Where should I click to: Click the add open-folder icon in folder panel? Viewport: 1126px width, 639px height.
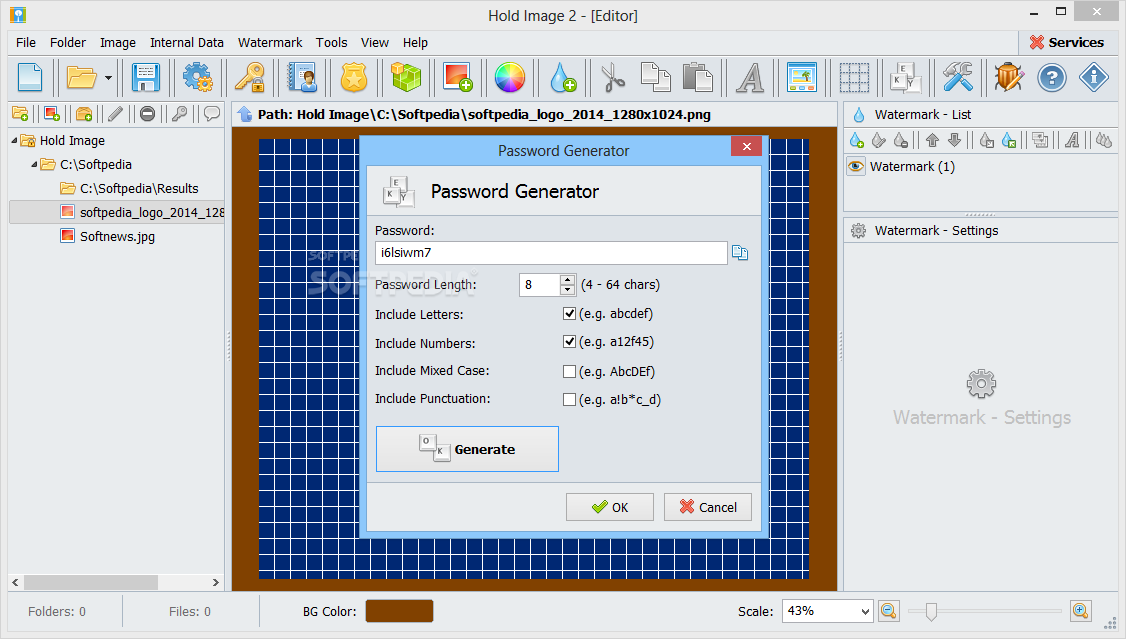tap(84, 113)
